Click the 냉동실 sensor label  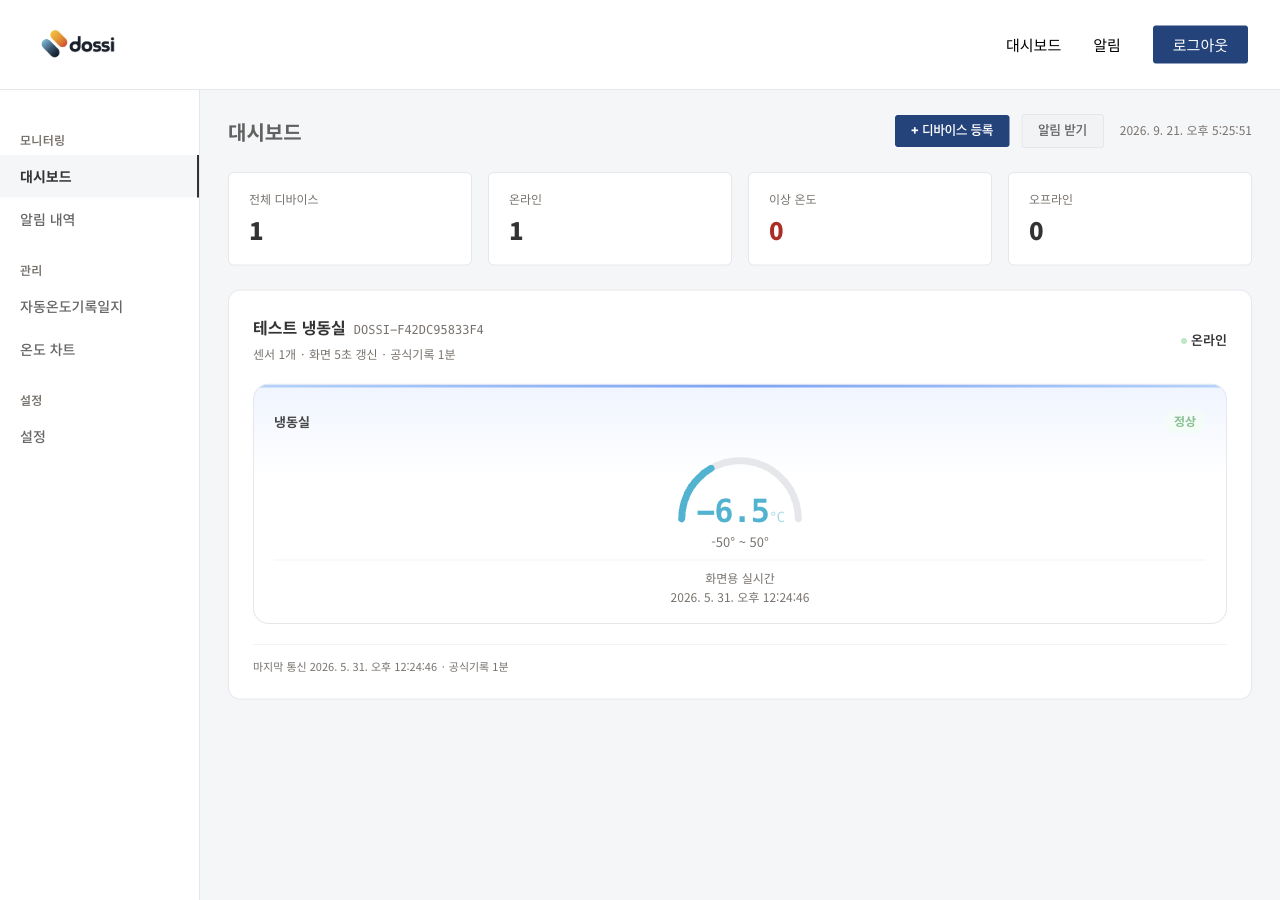pos(292,422)
